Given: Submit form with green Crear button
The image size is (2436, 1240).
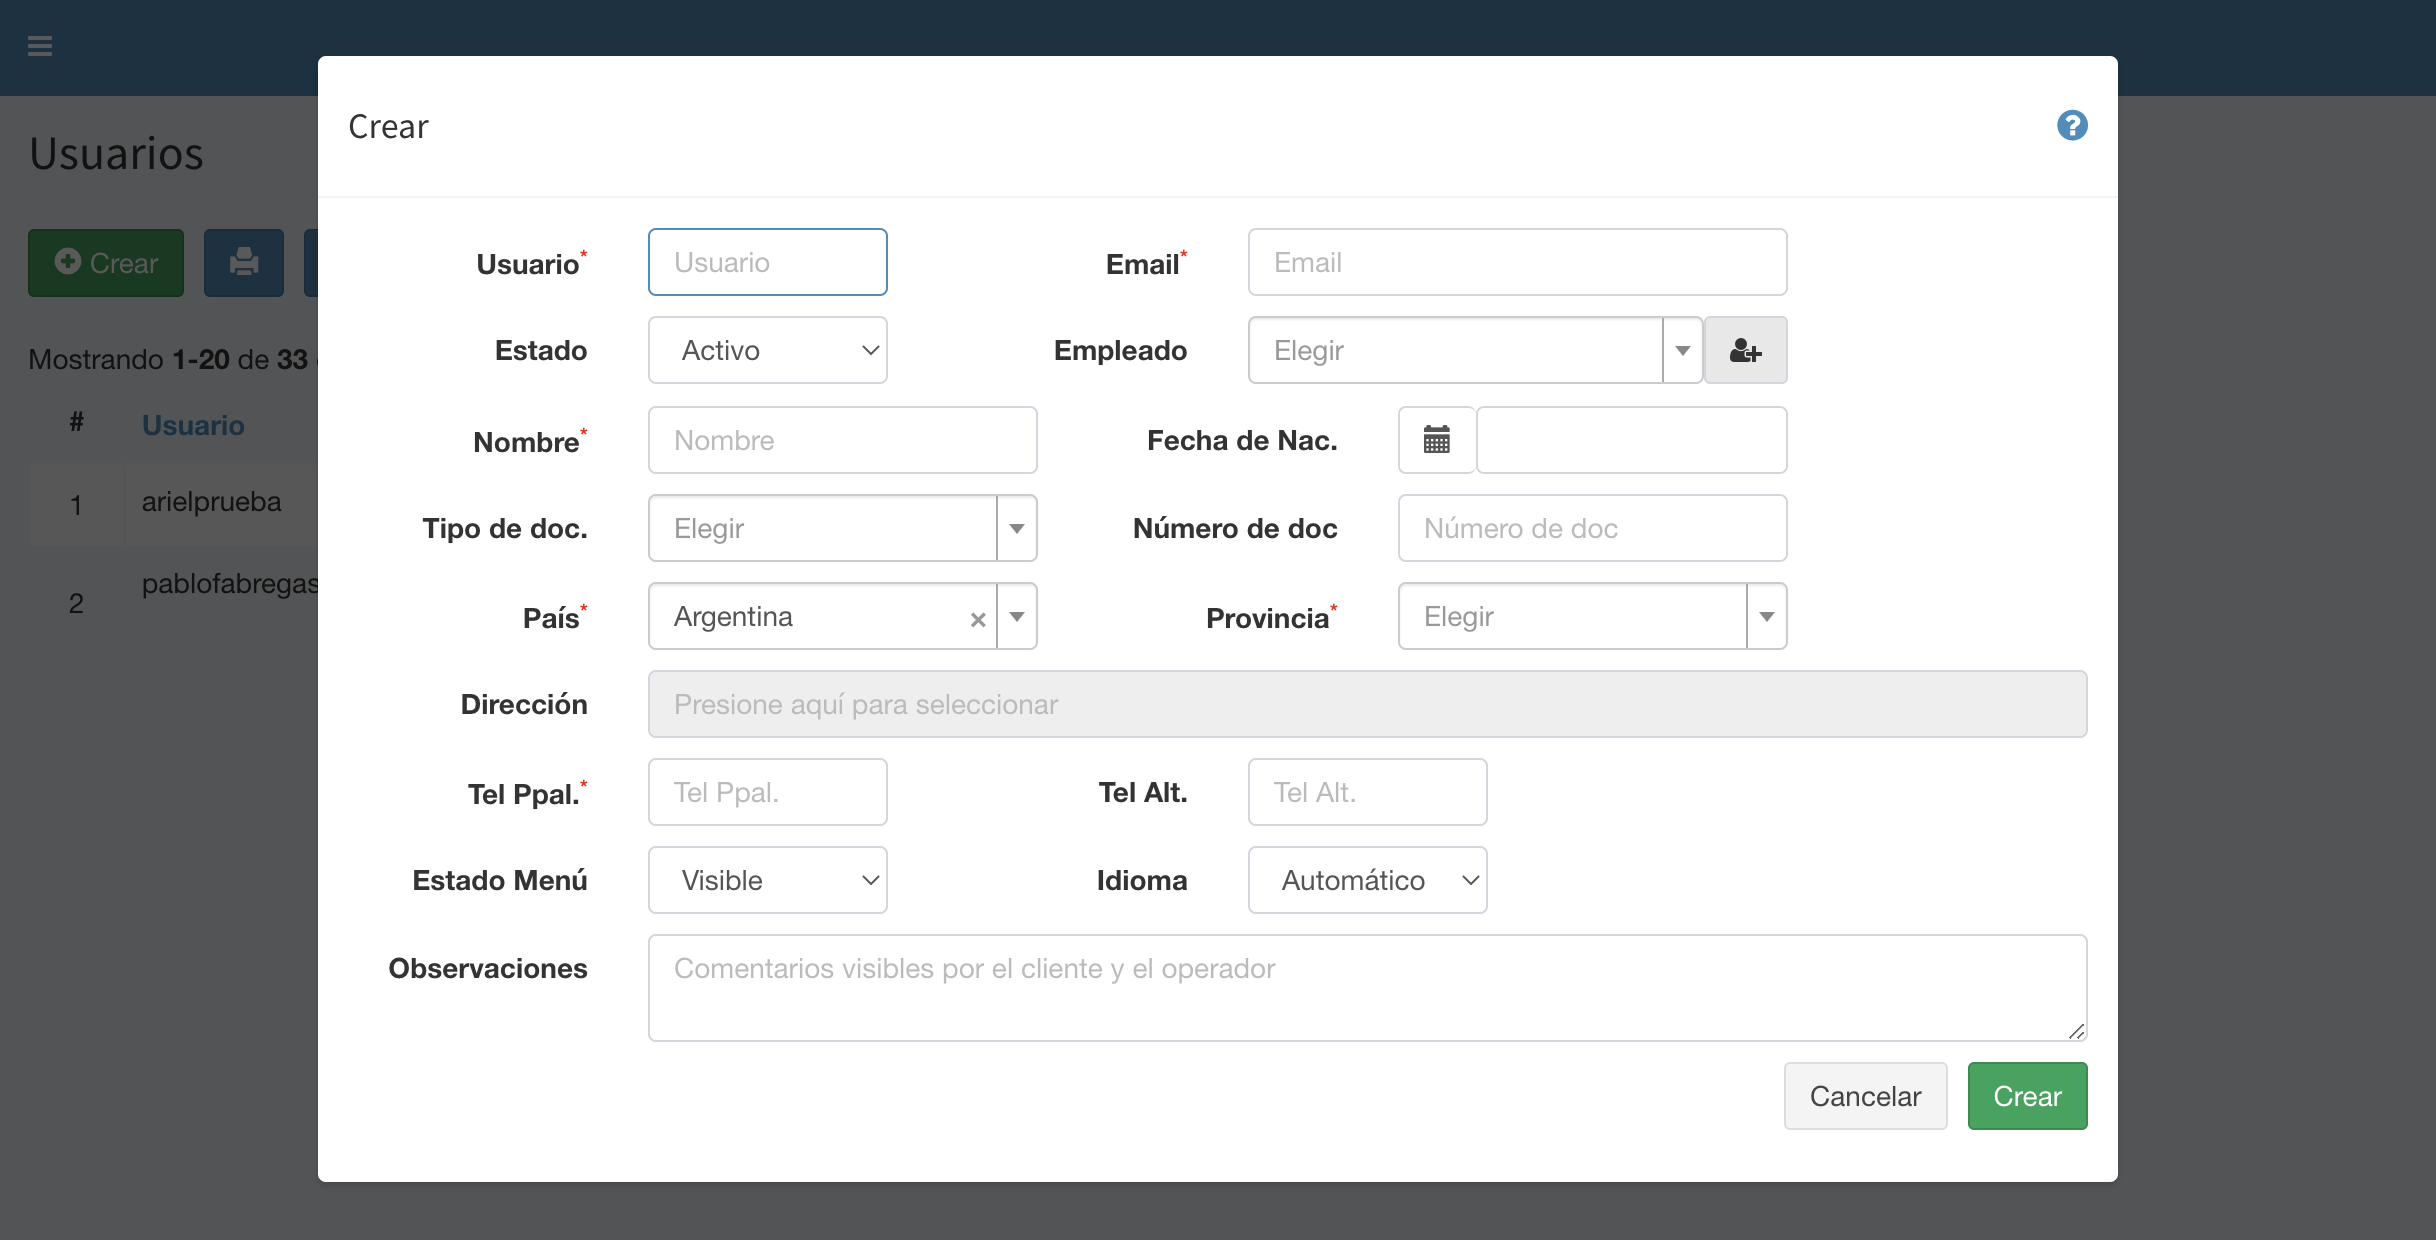Looking at the screenshot, I should tap(2027, 1097).
